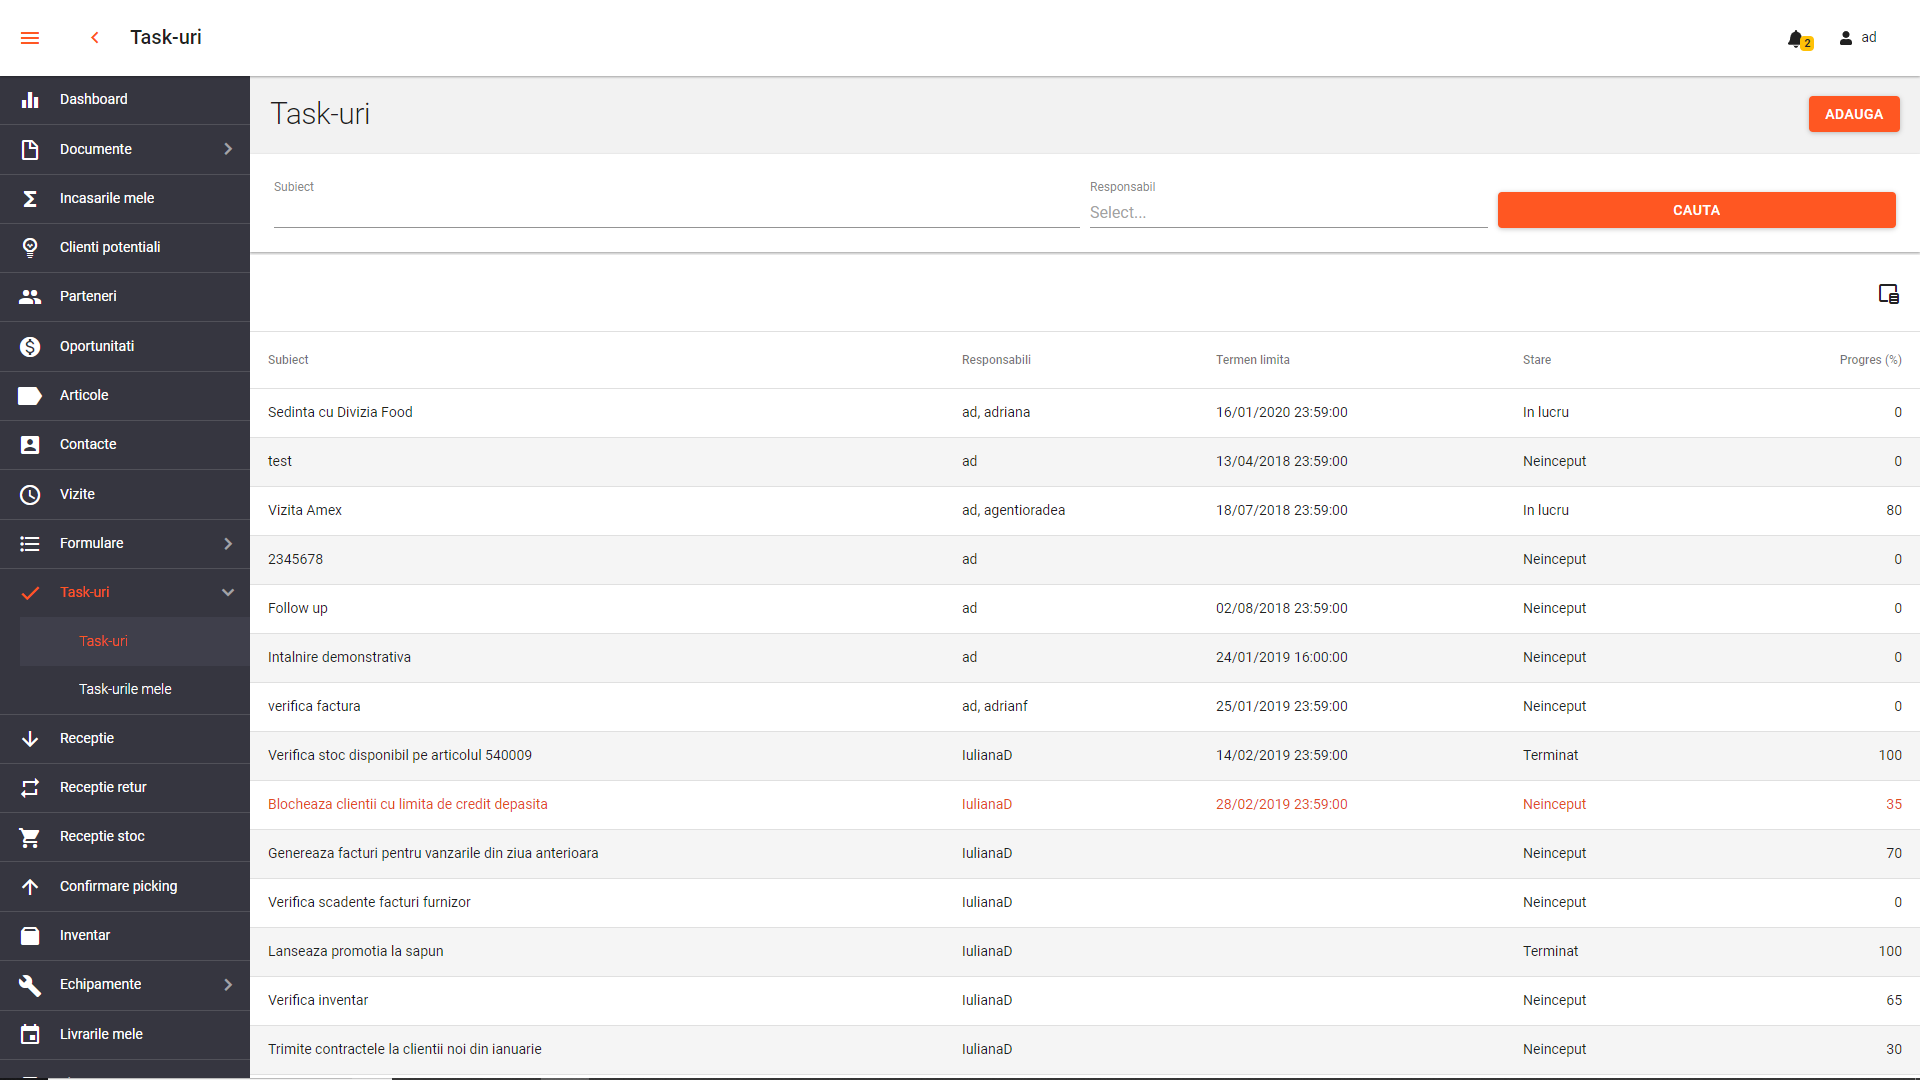The image size is (1922, 1082).
Task: Click the Vizite clock icon
Action: [30, 495]
